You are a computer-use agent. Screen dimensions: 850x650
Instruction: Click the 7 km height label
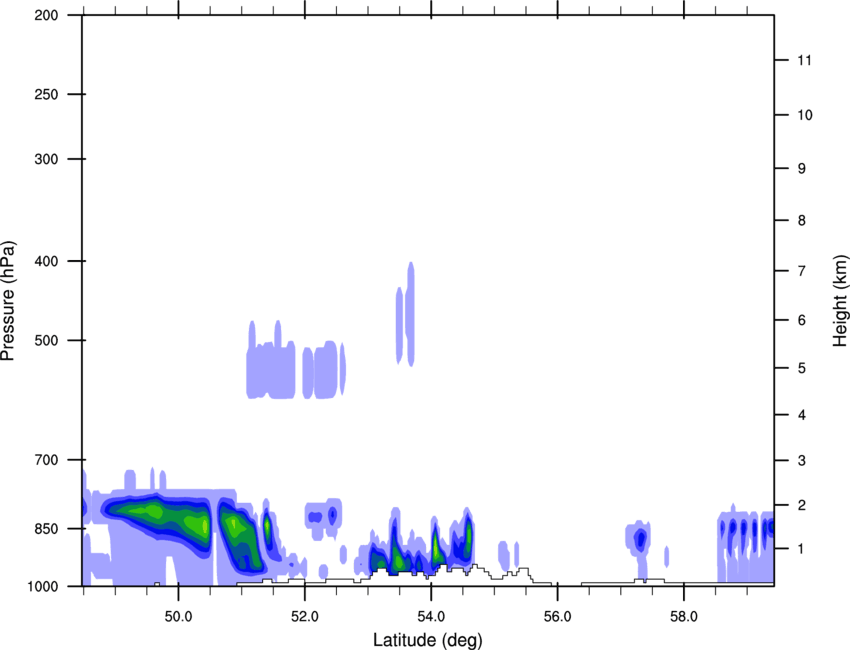tap(802, 271)
